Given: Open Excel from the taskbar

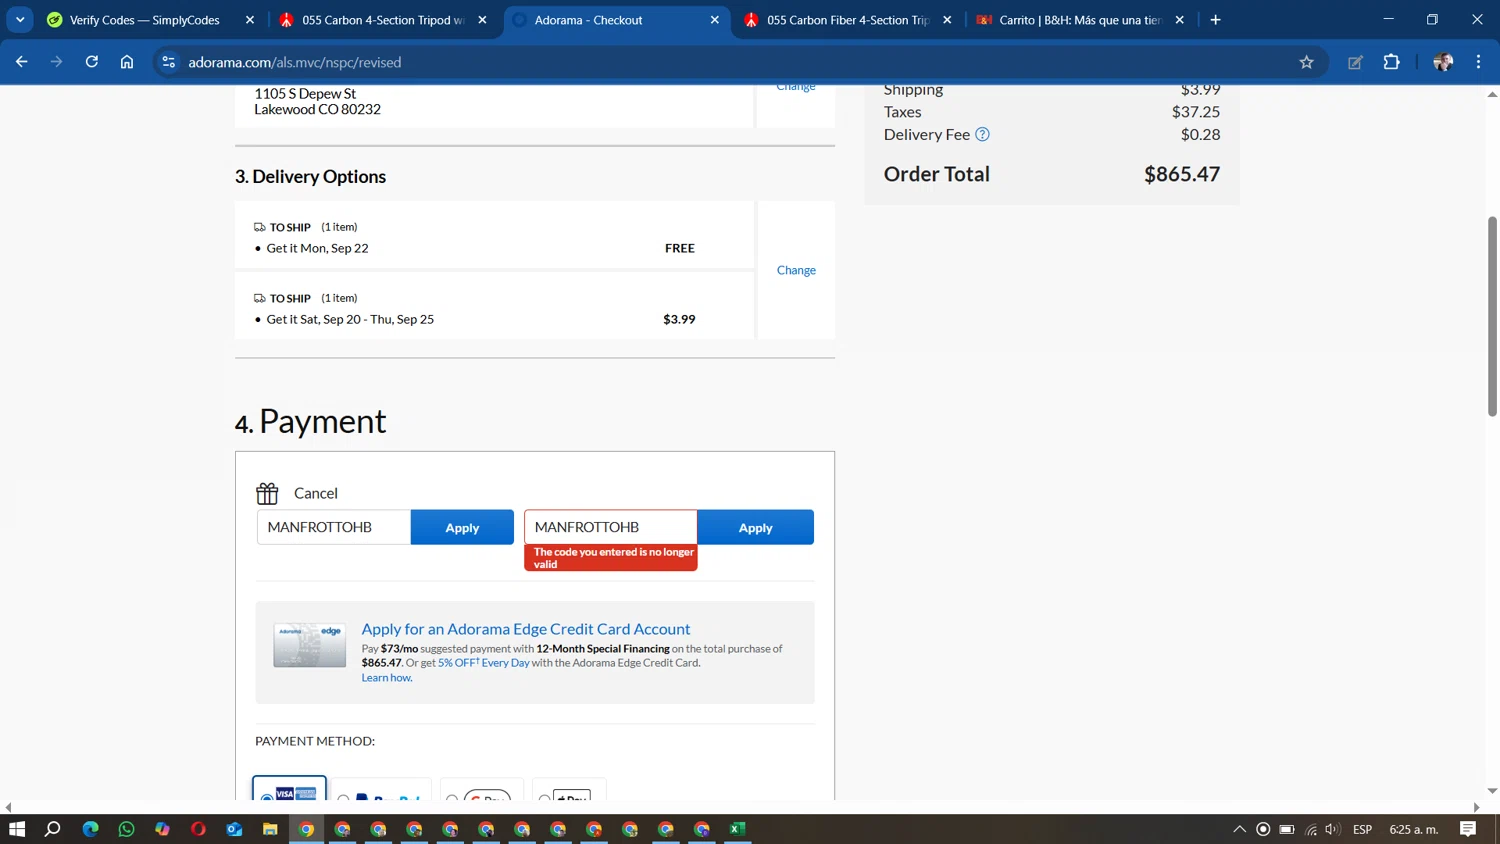Looking at the screenshot, I should 738,829.
